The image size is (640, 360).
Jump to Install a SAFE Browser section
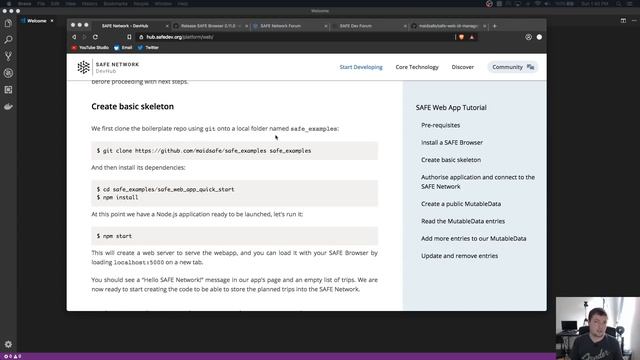click(x=452, y=142)
